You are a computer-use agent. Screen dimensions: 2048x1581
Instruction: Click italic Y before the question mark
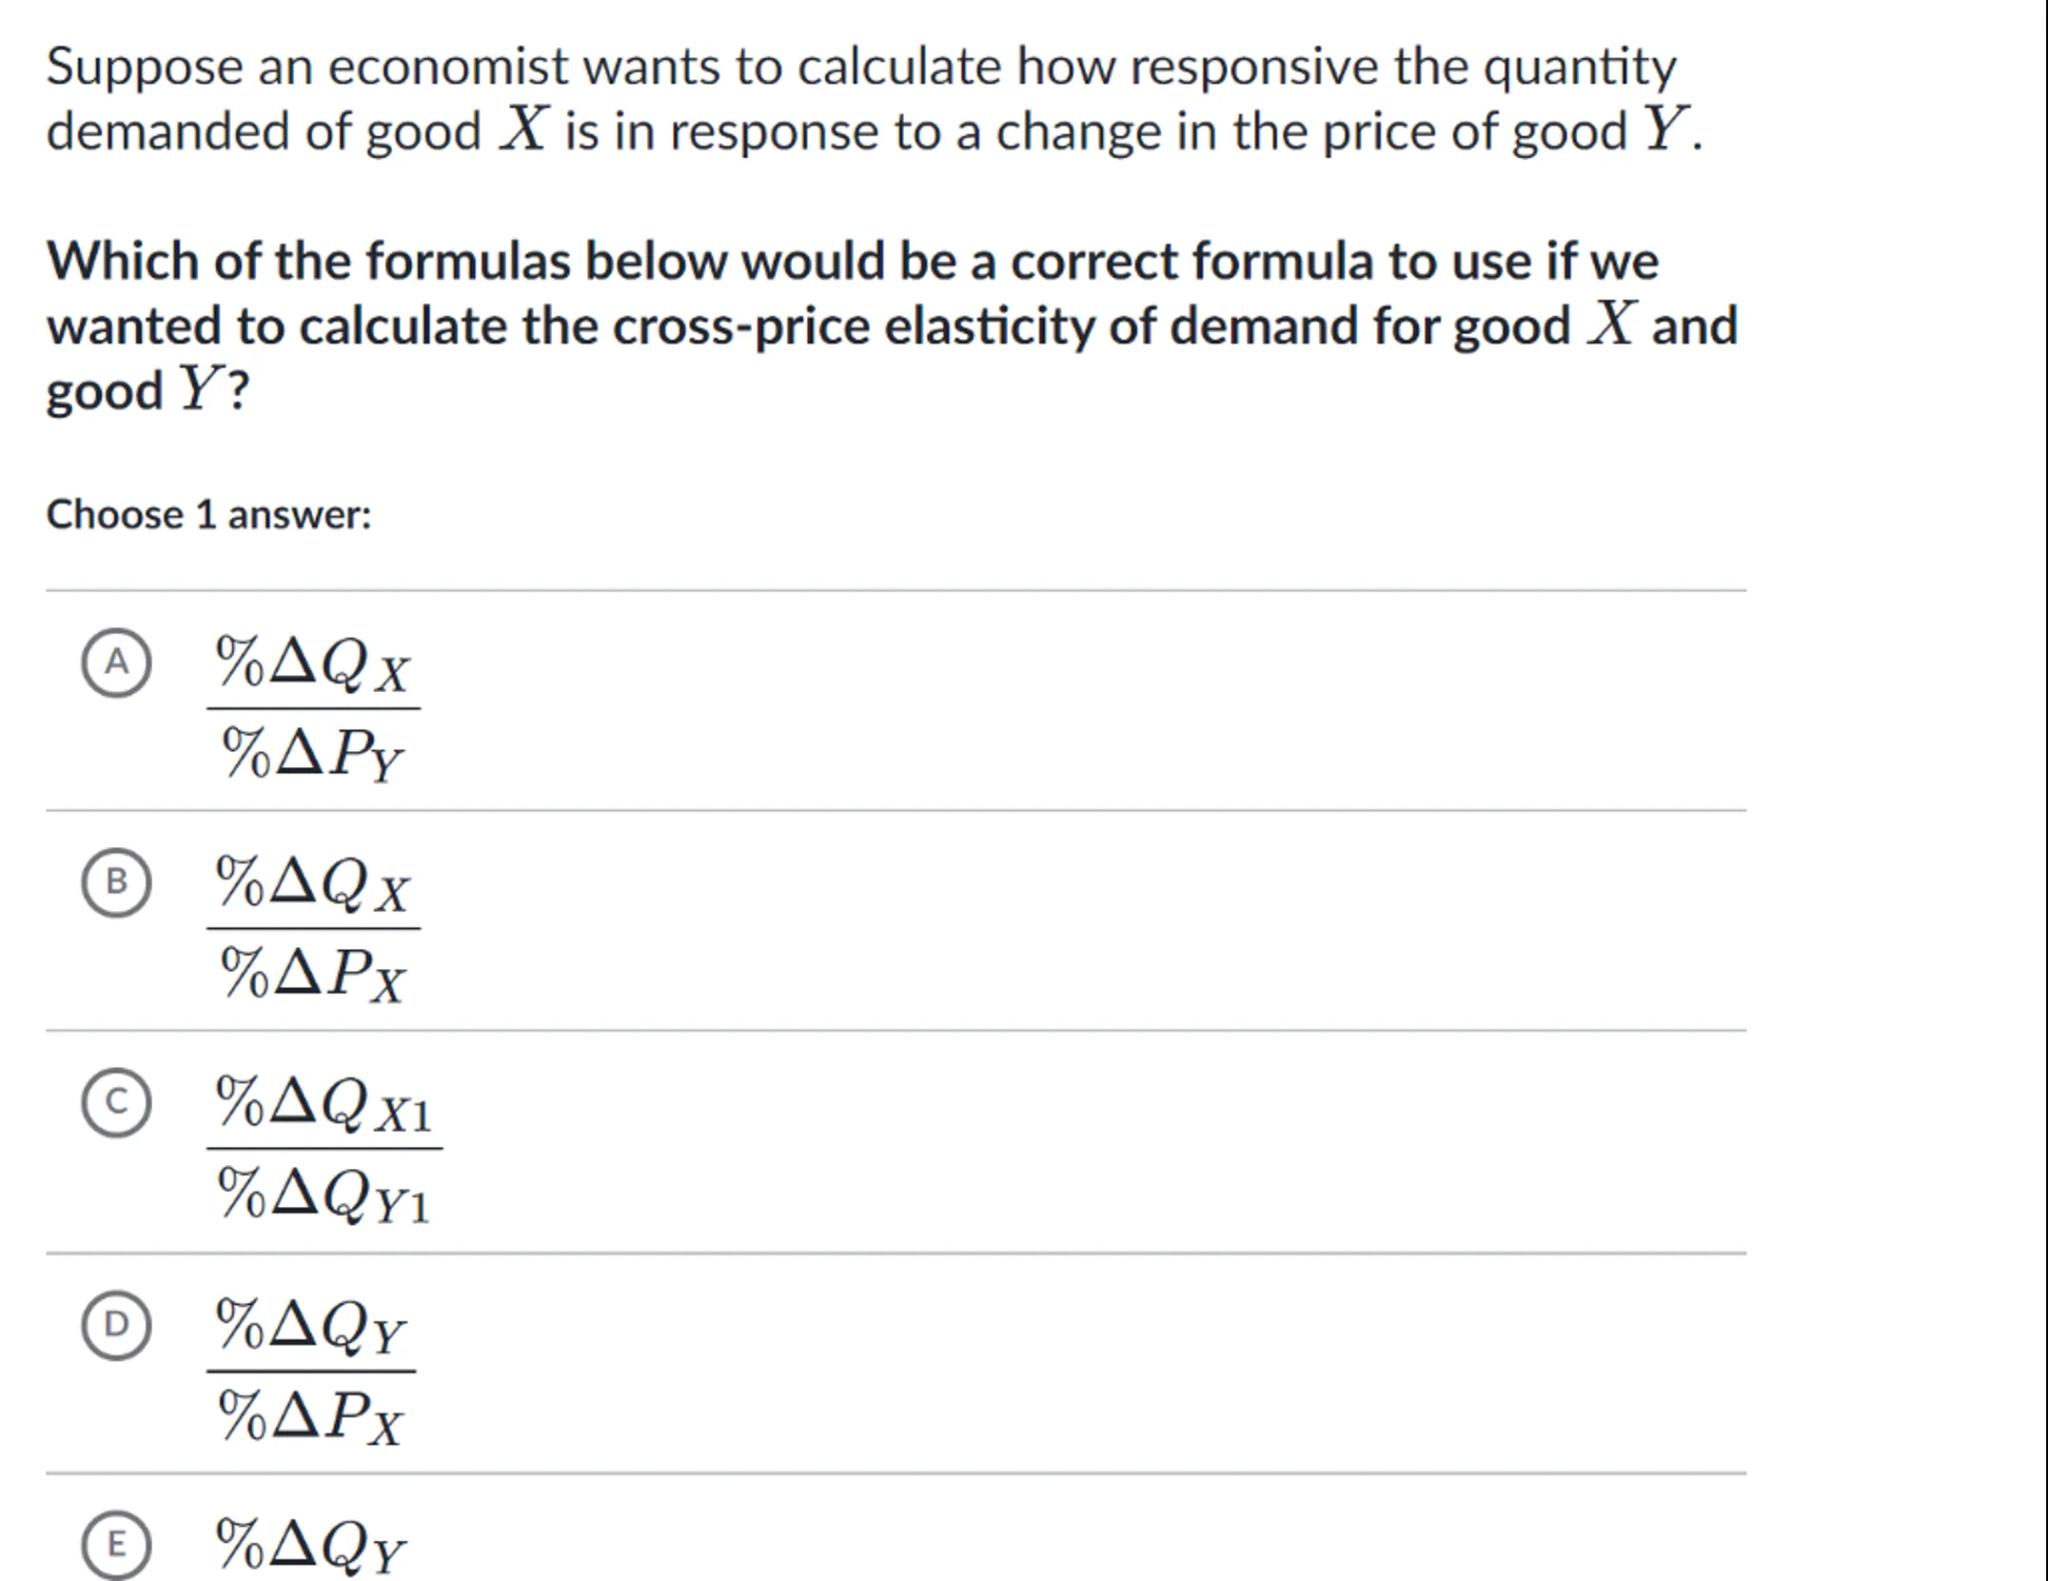pyautogui.click(x=197, y=389)
